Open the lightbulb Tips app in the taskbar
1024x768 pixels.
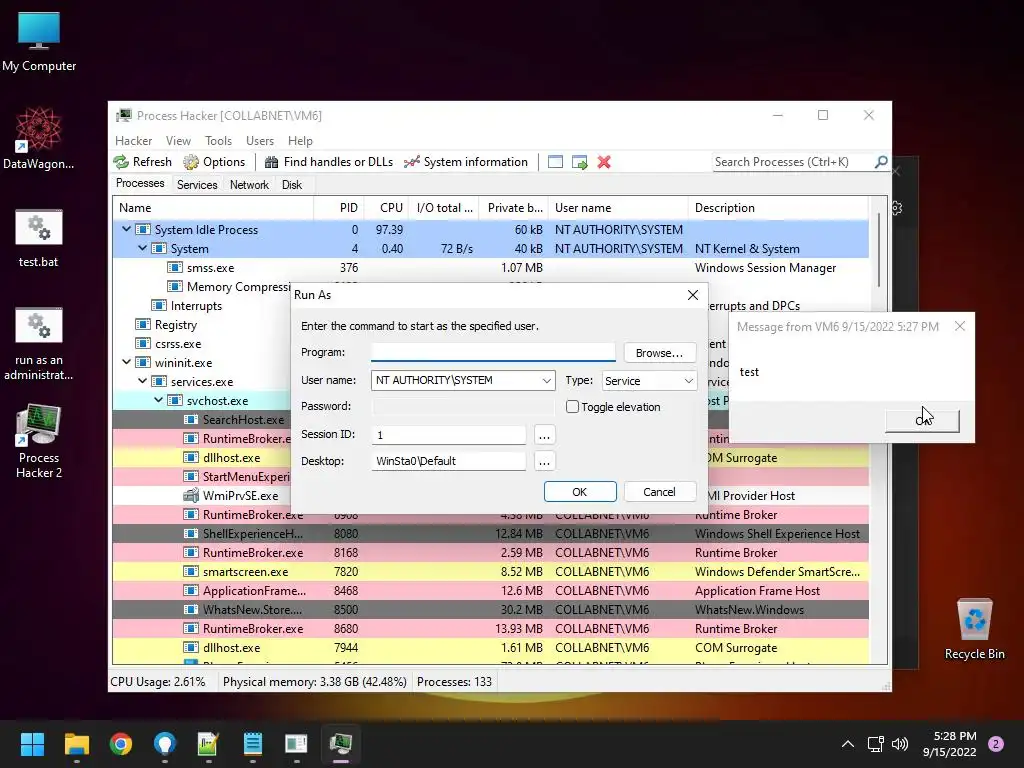(165, 744)
